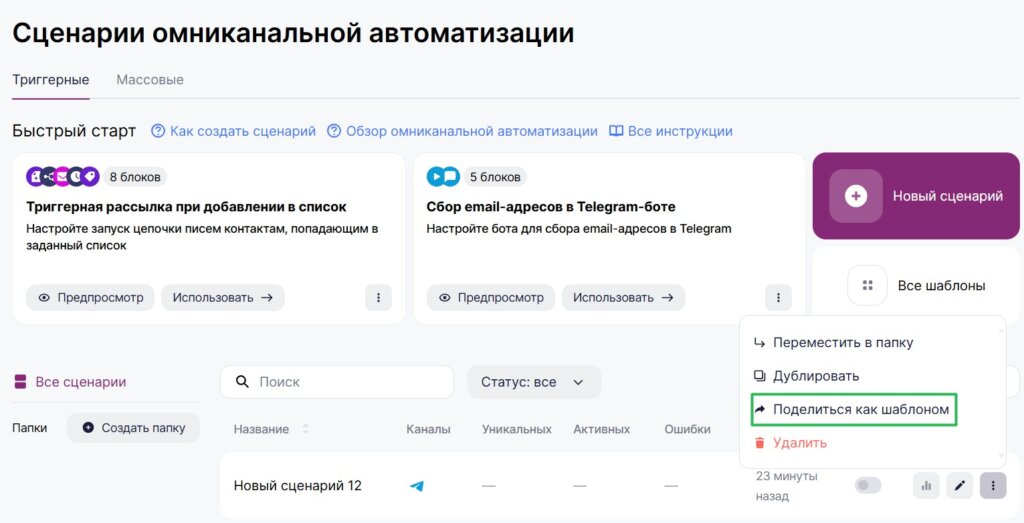Select Все сценарии in sidebar
The width and height of the screenshot is (1024, 523).
pyautogui.click(x=80, y=382)
